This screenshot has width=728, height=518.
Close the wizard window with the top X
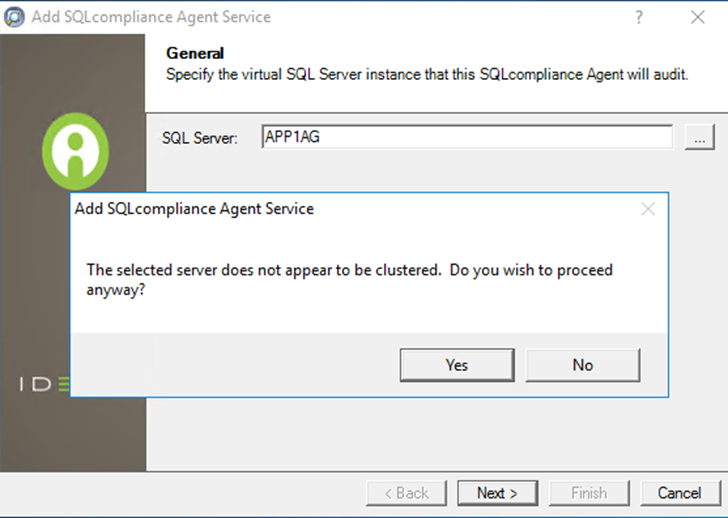tap(697, 17)
